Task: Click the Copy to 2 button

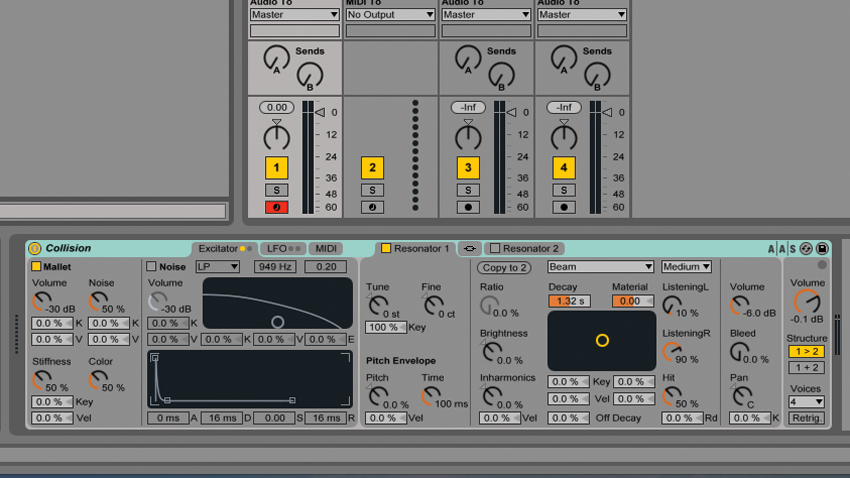Action: point(504,267)
